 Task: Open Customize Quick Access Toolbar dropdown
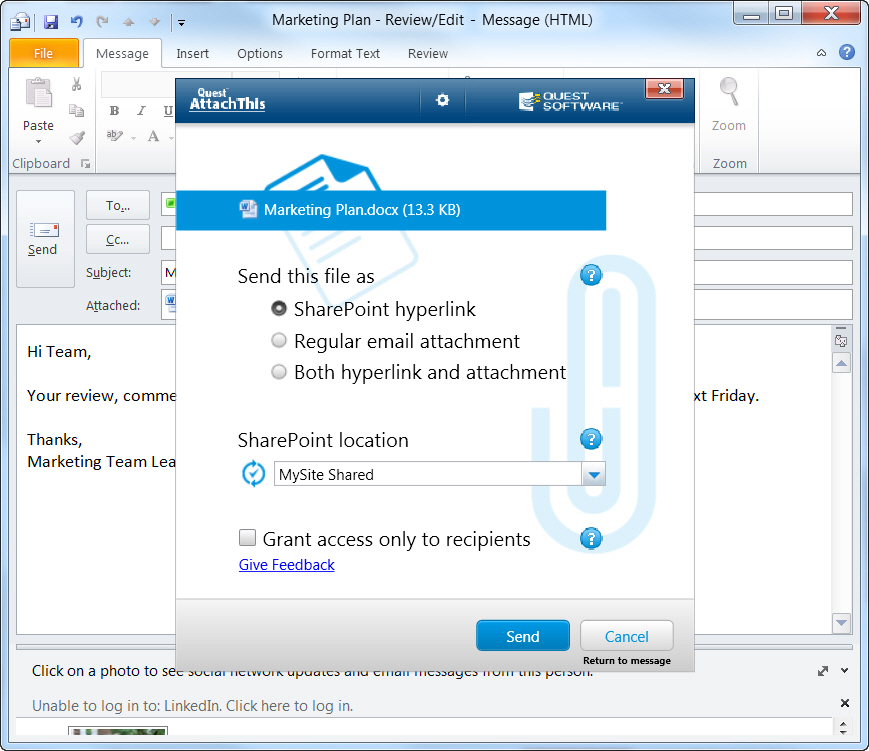[181, 23]
